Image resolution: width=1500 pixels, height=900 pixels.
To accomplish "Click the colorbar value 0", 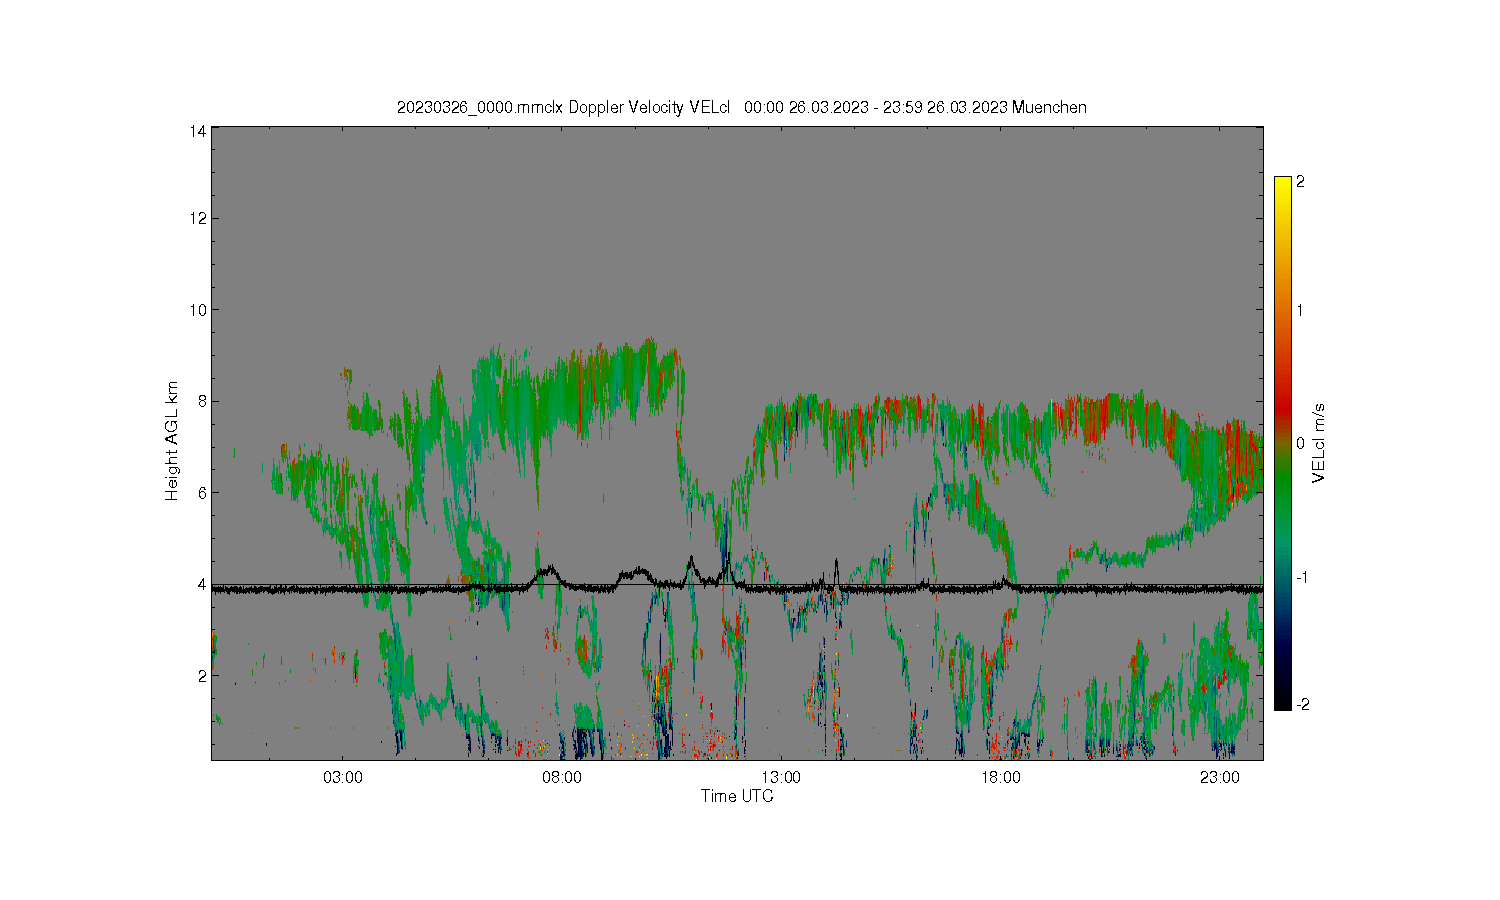I will (x=1300, y=443).
